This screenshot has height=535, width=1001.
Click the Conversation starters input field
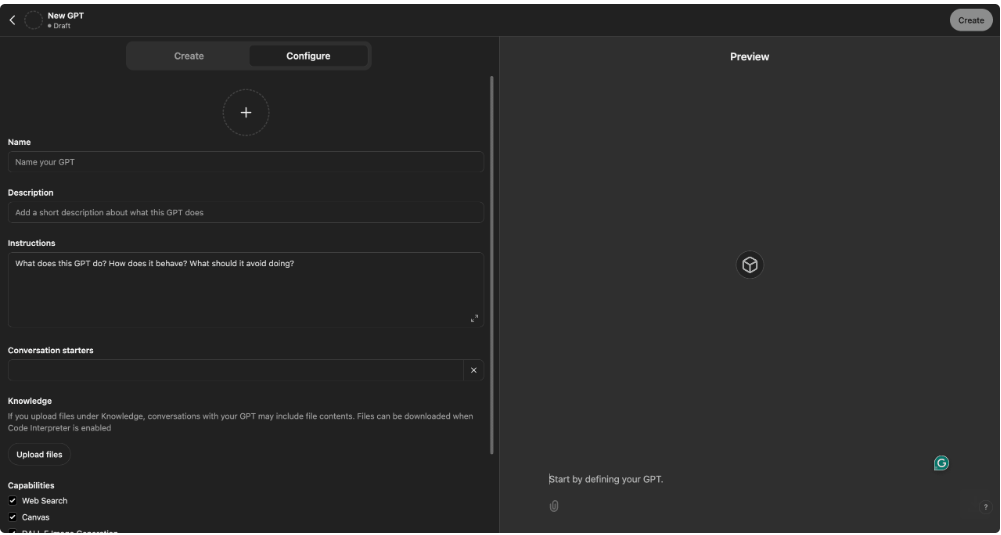point(236,370)
